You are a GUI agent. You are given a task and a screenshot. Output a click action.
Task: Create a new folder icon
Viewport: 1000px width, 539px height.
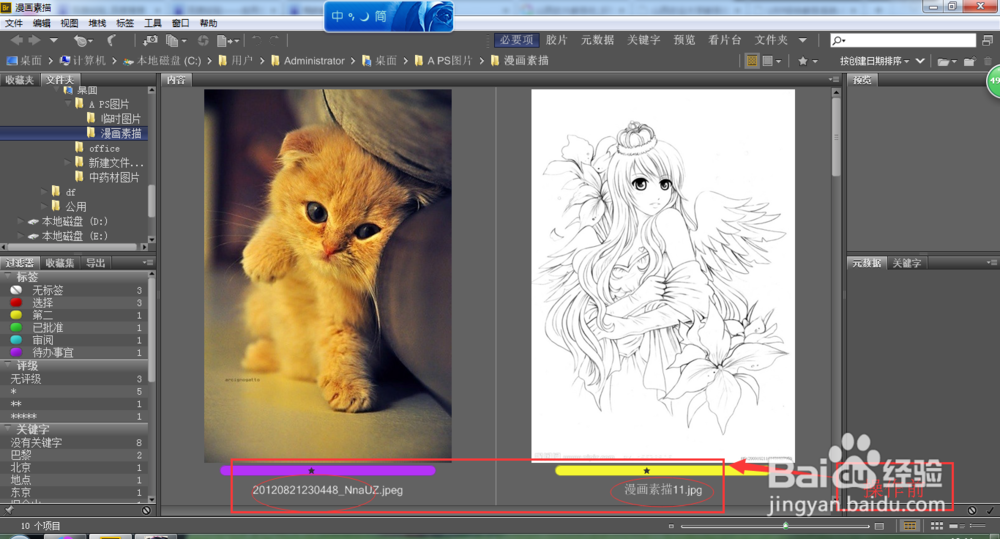point(969,61)
